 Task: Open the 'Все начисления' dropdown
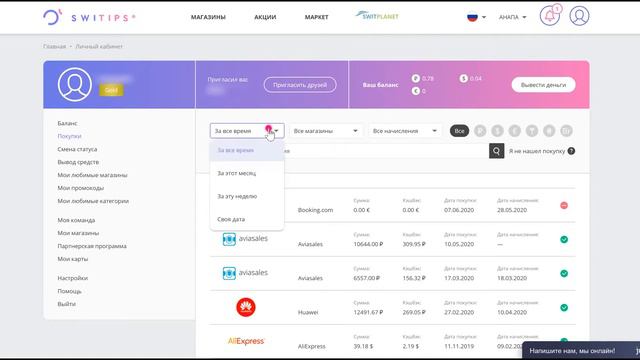pyautogui.click(x=405, y=131)
